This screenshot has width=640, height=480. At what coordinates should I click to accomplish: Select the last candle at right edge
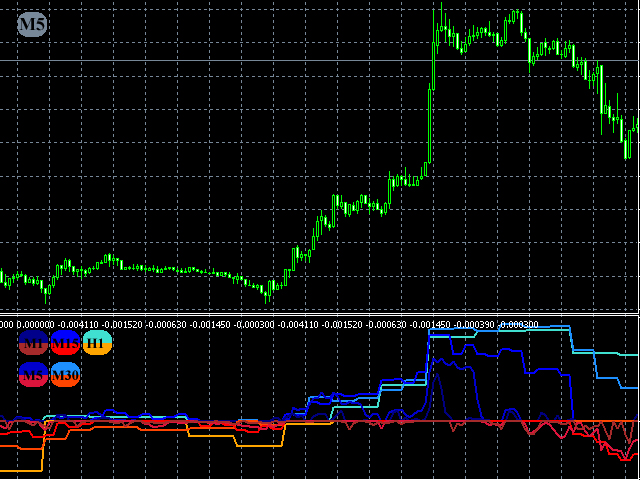coord(638,124)
